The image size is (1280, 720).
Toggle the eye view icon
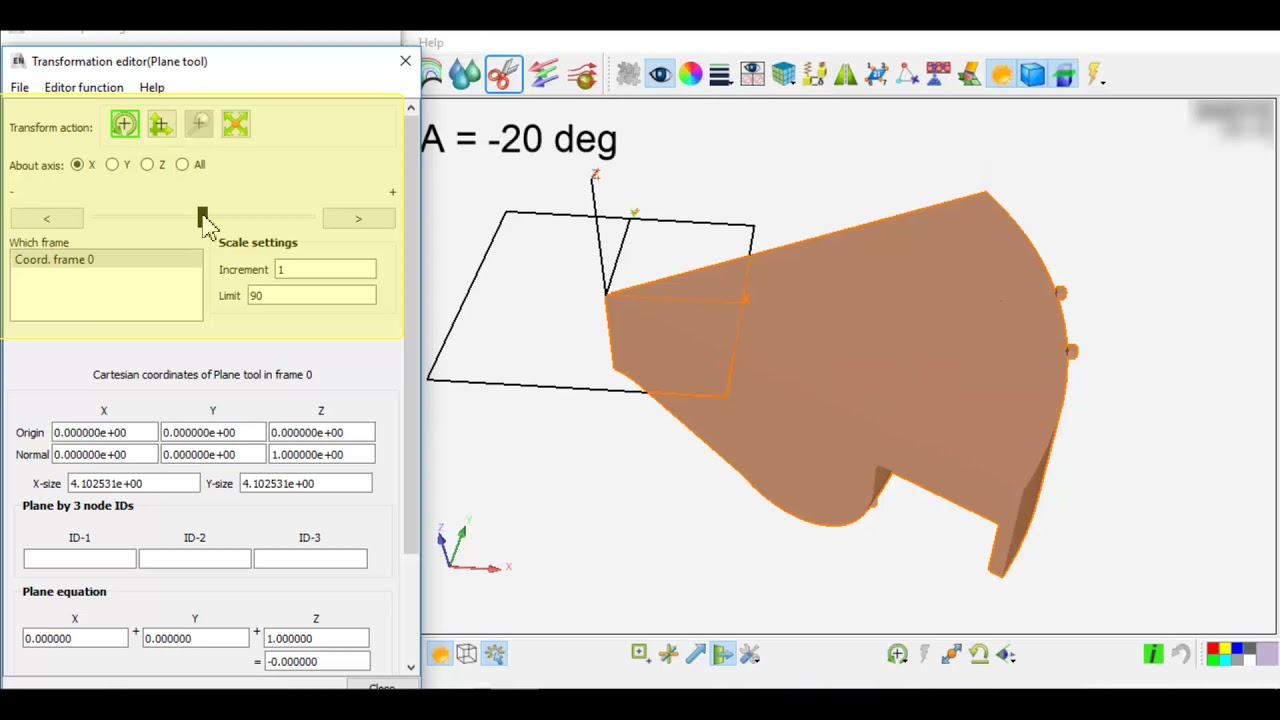tap(660, 75)
